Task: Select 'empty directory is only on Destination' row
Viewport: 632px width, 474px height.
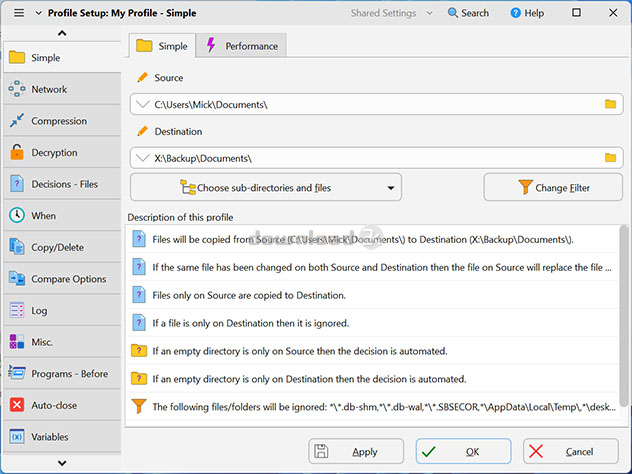Action: [372, 378]
